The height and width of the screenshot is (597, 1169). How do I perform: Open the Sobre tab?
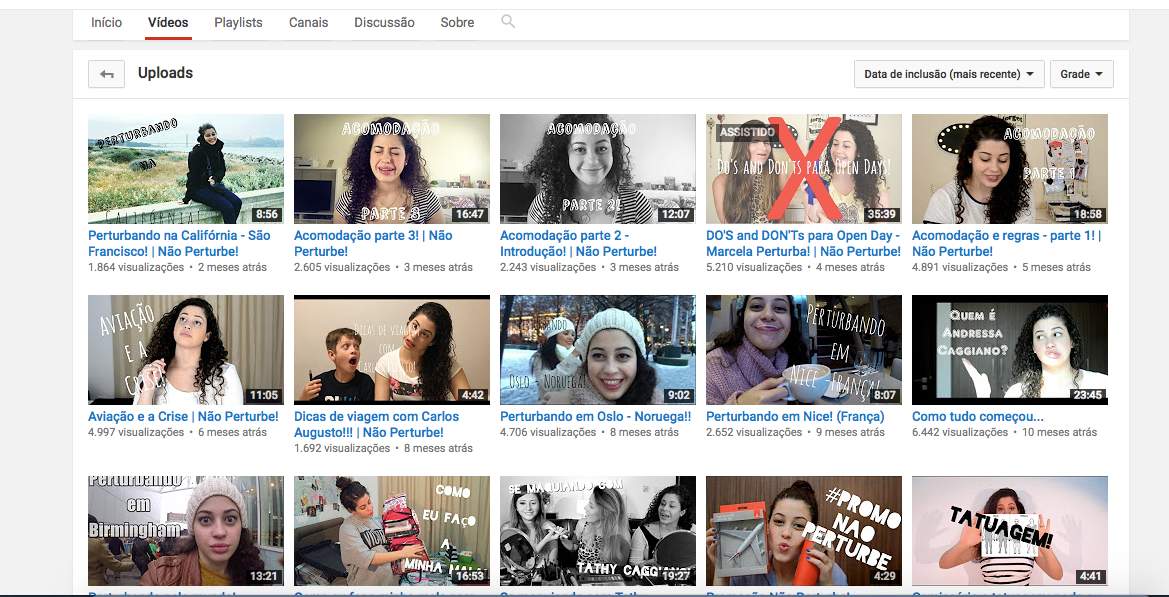(x=457, y=22)
